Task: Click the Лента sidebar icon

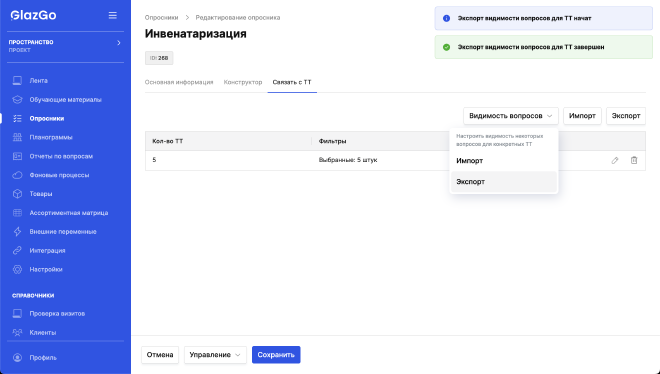Action: click(x=17, y=80)
